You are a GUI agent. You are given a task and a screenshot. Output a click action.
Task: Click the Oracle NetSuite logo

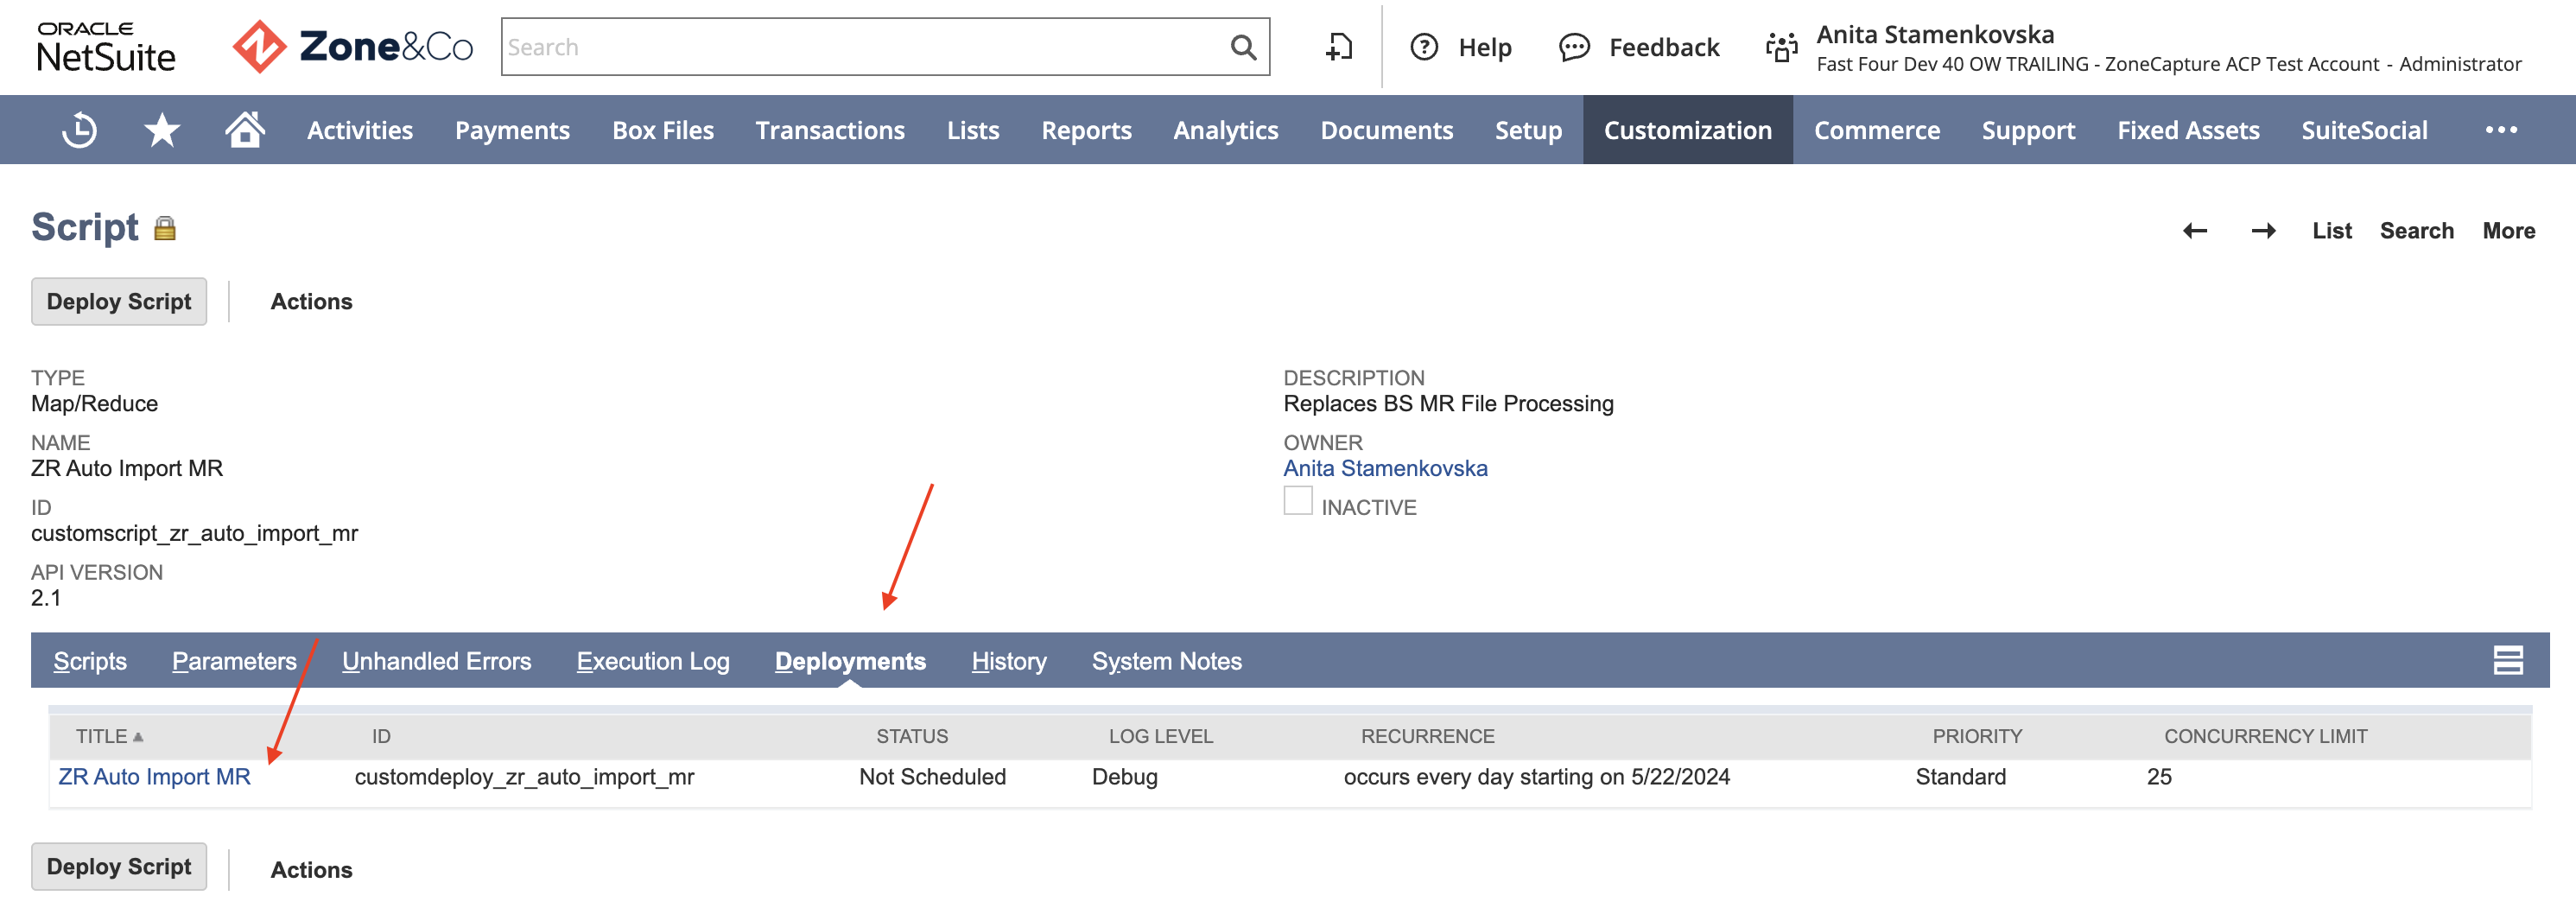click(105, 47)
